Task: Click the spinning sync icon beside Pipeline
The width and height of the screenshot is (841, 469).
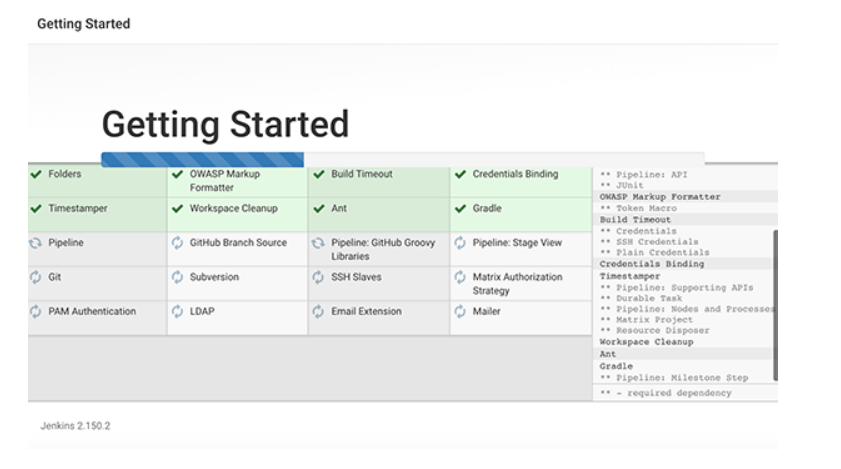Action: point(35,243)
